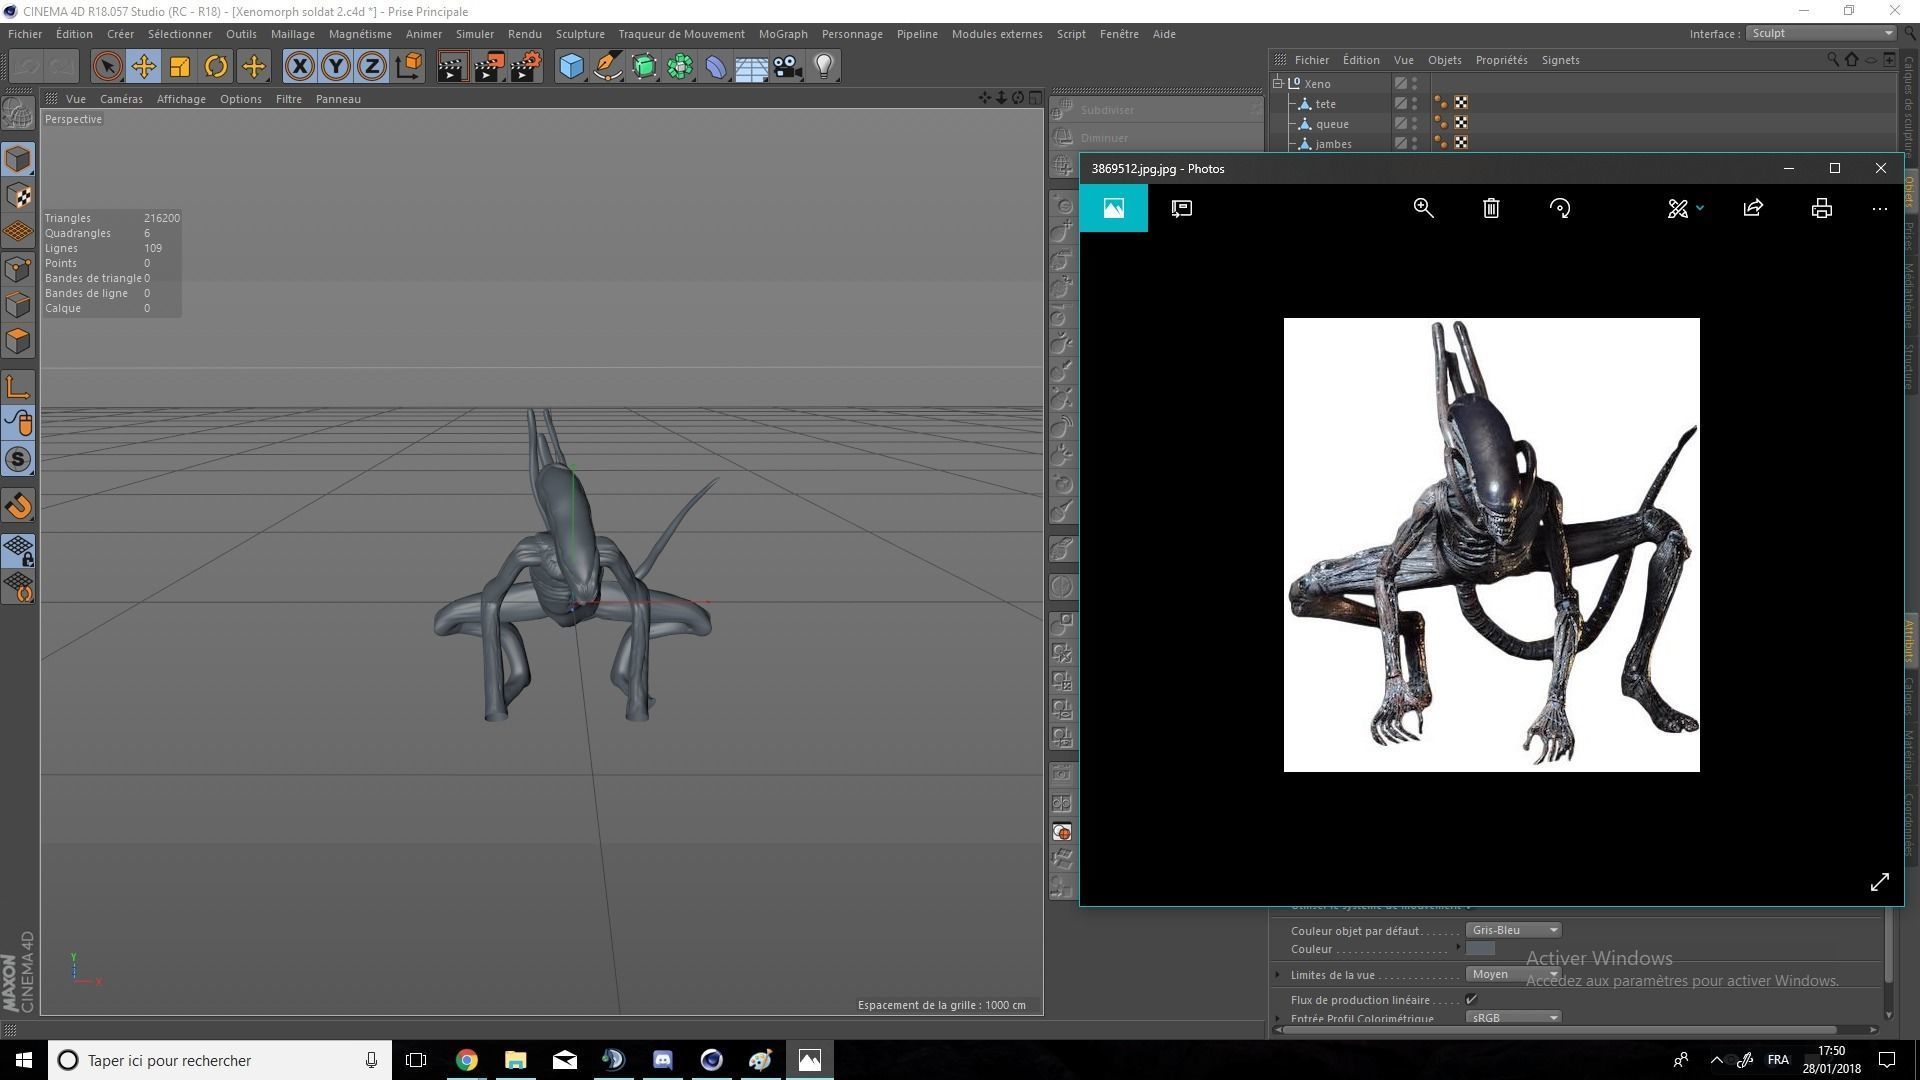Open the MoGraph menu
The width and height of the screenshot is (1920, 1080).
[783, 34]
